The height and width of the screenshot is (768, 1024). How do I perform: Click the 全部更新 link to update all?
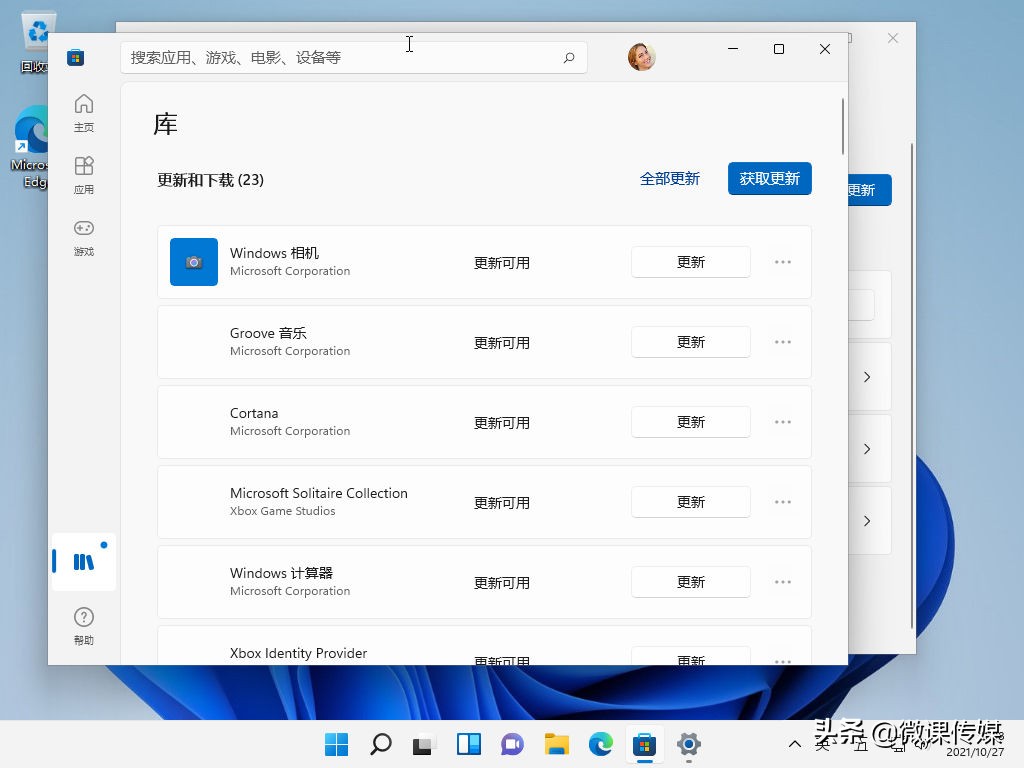[x=670, y=178]
